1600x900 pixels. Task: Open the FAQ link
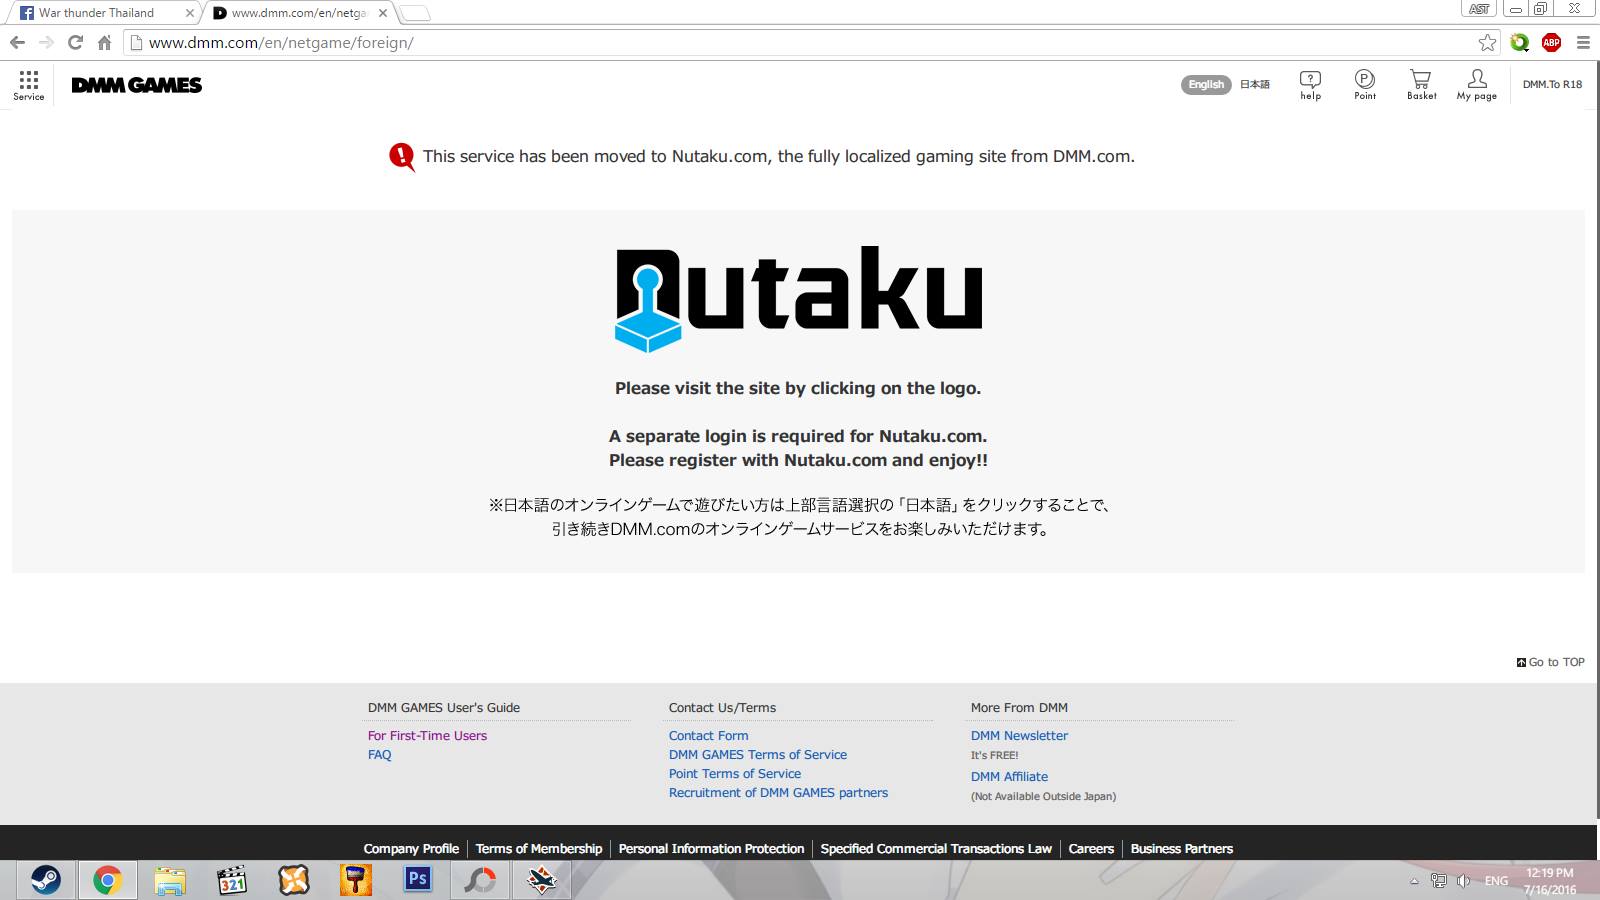coord(380,754)
